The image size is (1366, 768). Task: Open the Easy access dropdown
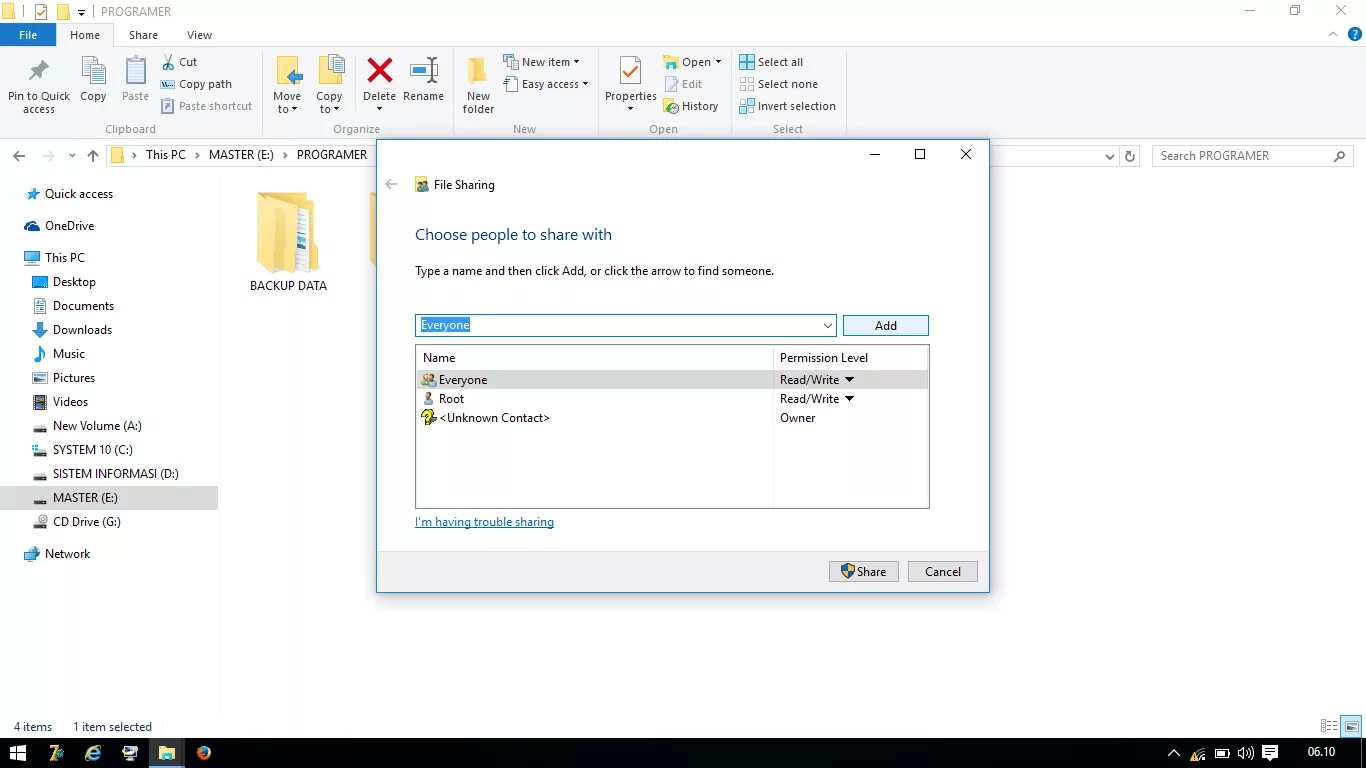point(546,84)
